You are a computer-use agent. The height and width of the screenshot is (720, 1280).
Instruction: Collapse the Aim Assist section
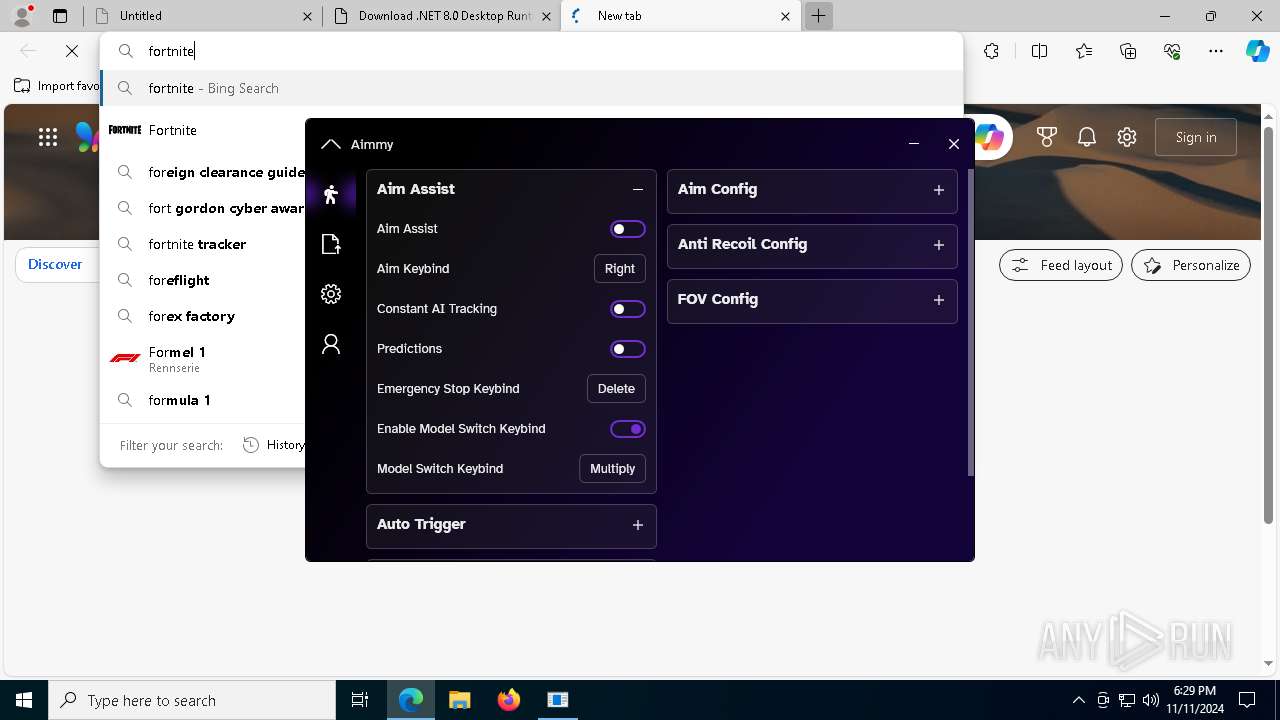(x=638, y=189)
